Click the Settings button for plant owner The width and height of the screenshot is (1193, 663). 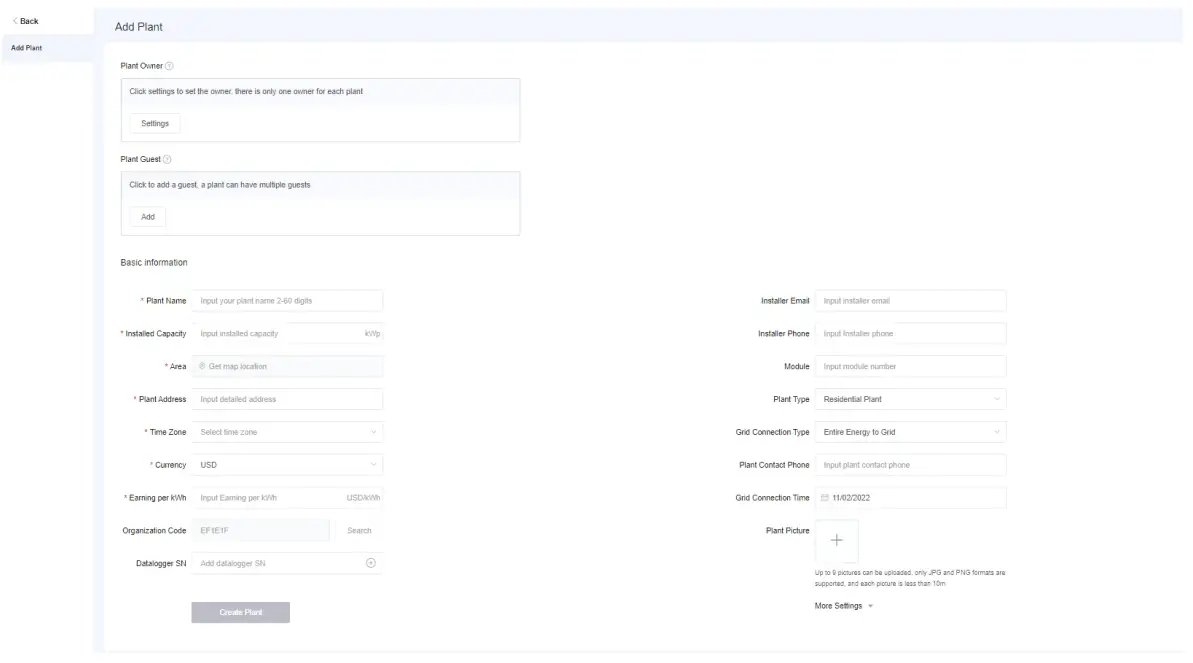pyautogui.click(x=155, y=124)
